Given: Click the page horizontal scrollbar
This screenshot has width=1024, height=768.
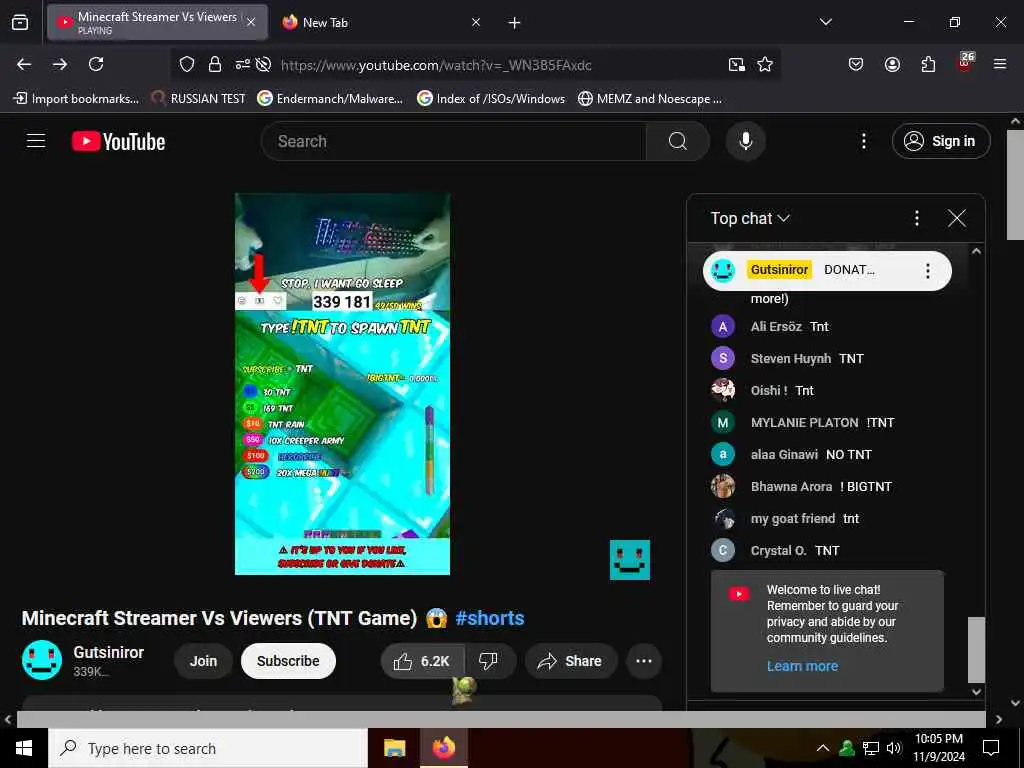Looking at the screenshot, I should 501,719.
